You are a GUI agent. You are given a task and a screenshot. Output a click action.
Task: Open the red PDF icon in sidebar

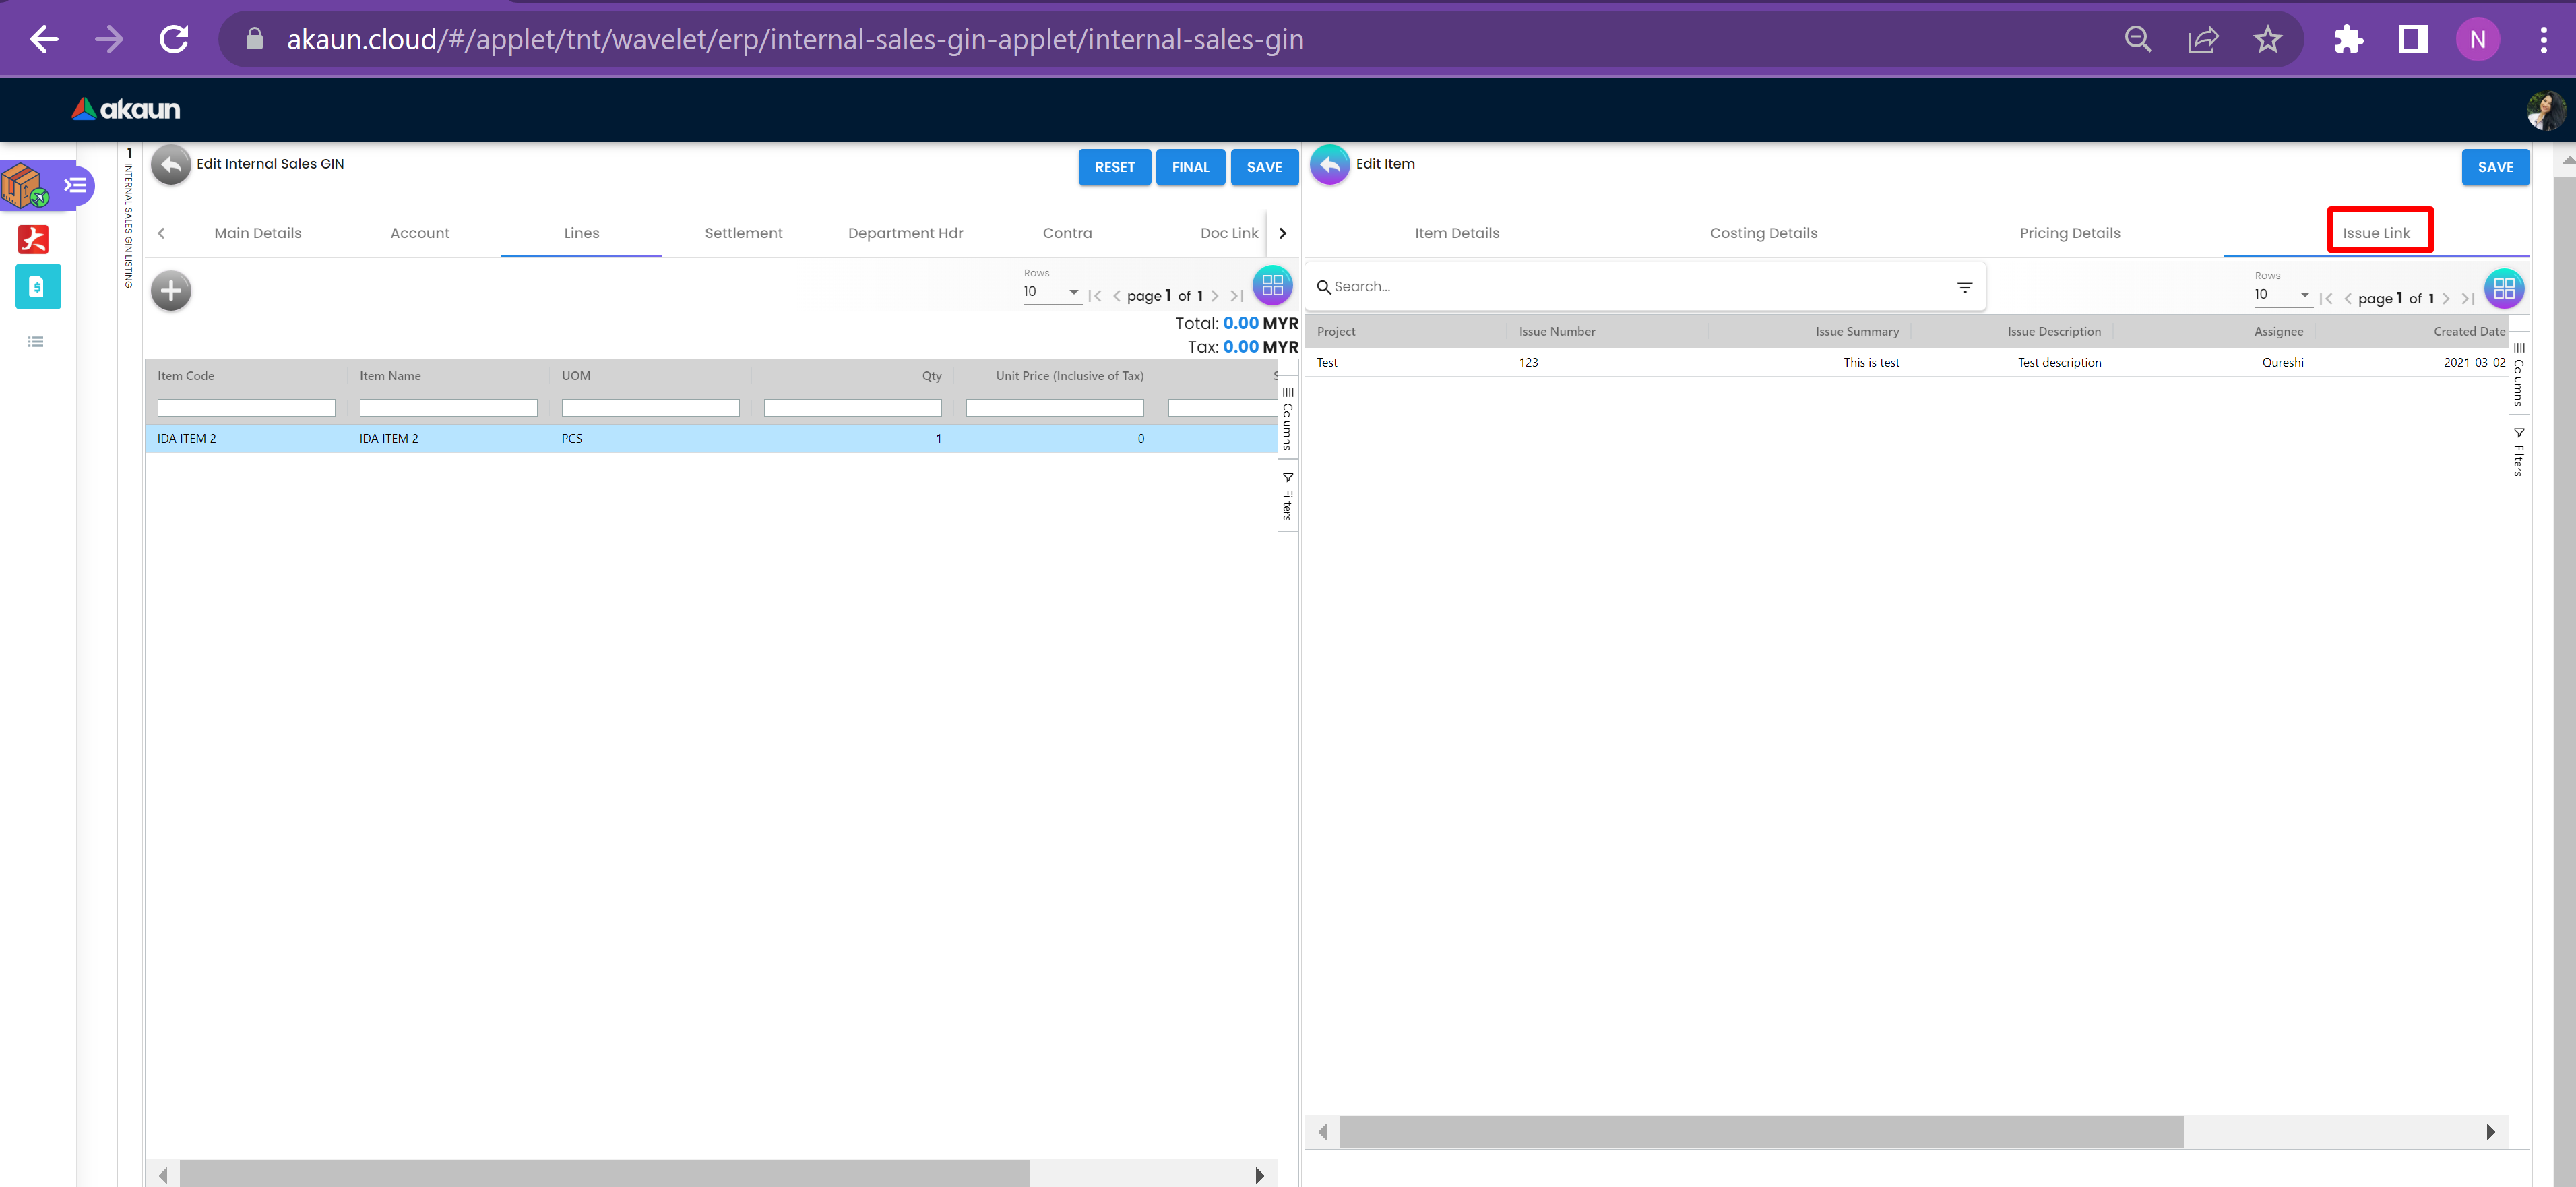click(34, 239)
